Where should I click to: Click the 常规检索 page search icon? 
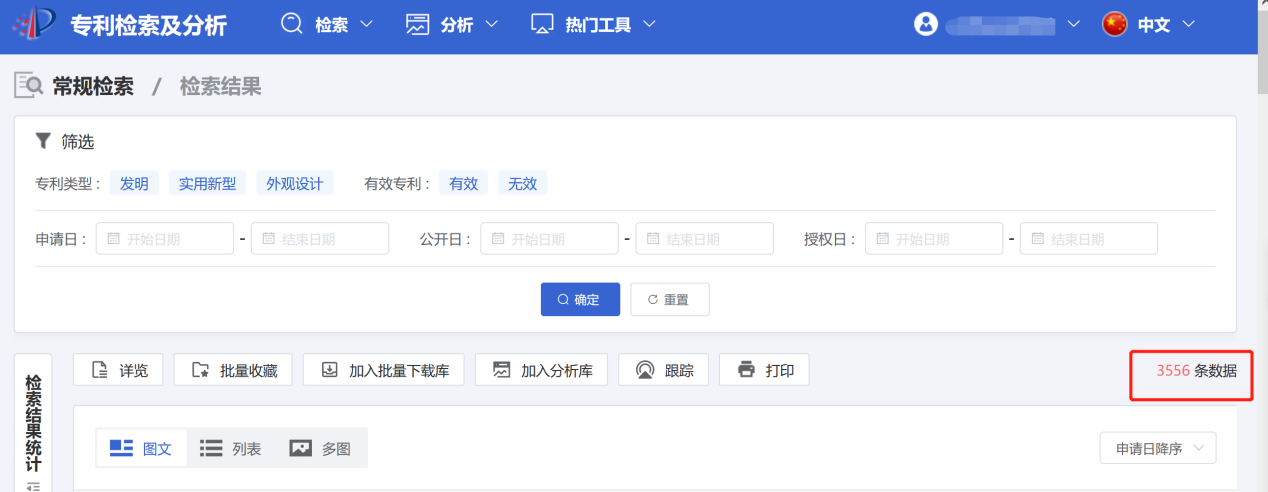(x=28, y=86)
